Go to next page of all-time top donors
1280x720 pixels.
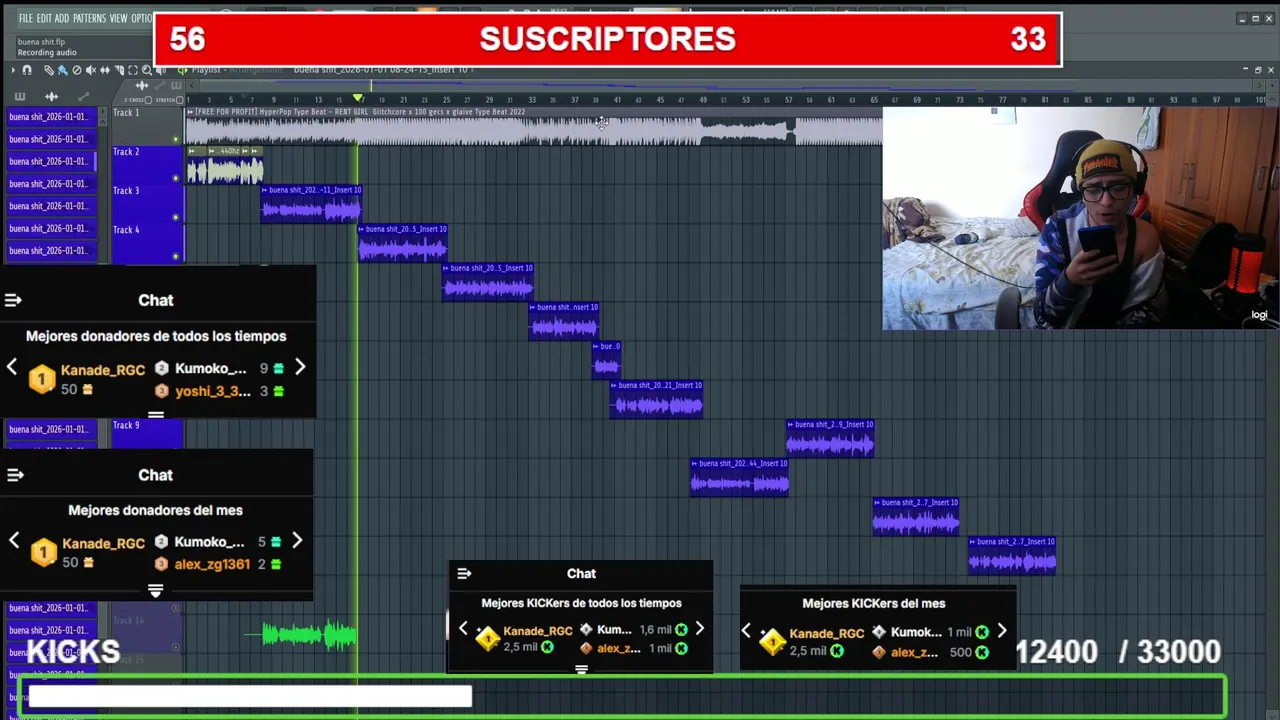click(300, 368)
